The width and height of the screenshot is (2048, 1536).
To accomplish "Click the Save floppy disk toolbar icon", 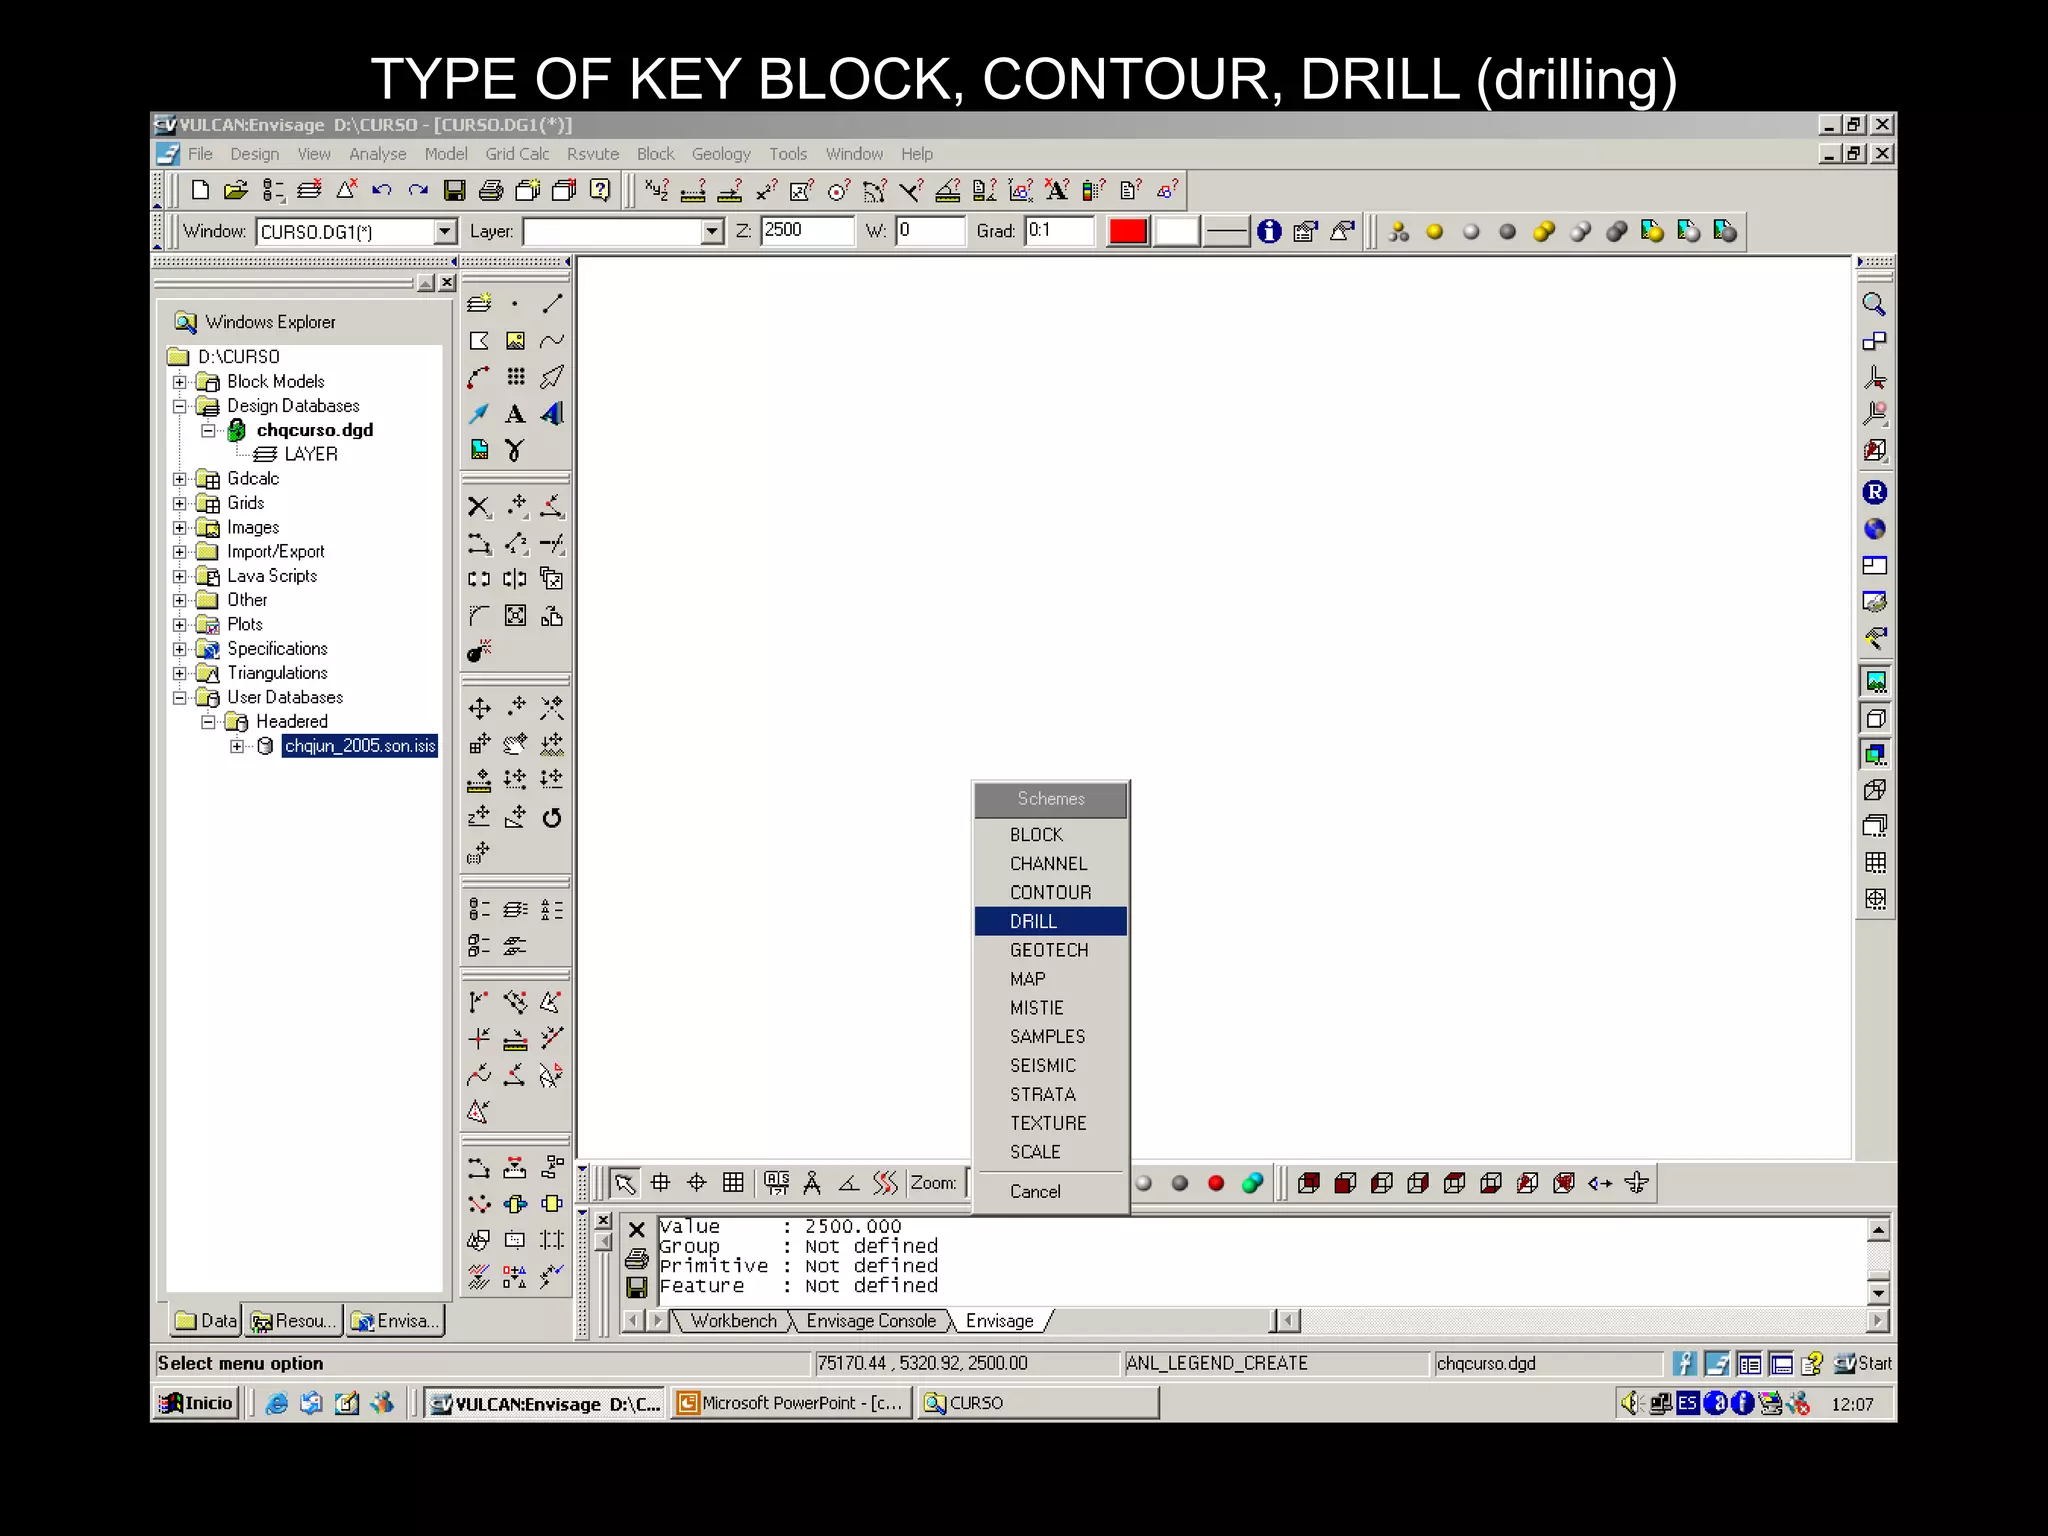I will (x=455, y=190).
